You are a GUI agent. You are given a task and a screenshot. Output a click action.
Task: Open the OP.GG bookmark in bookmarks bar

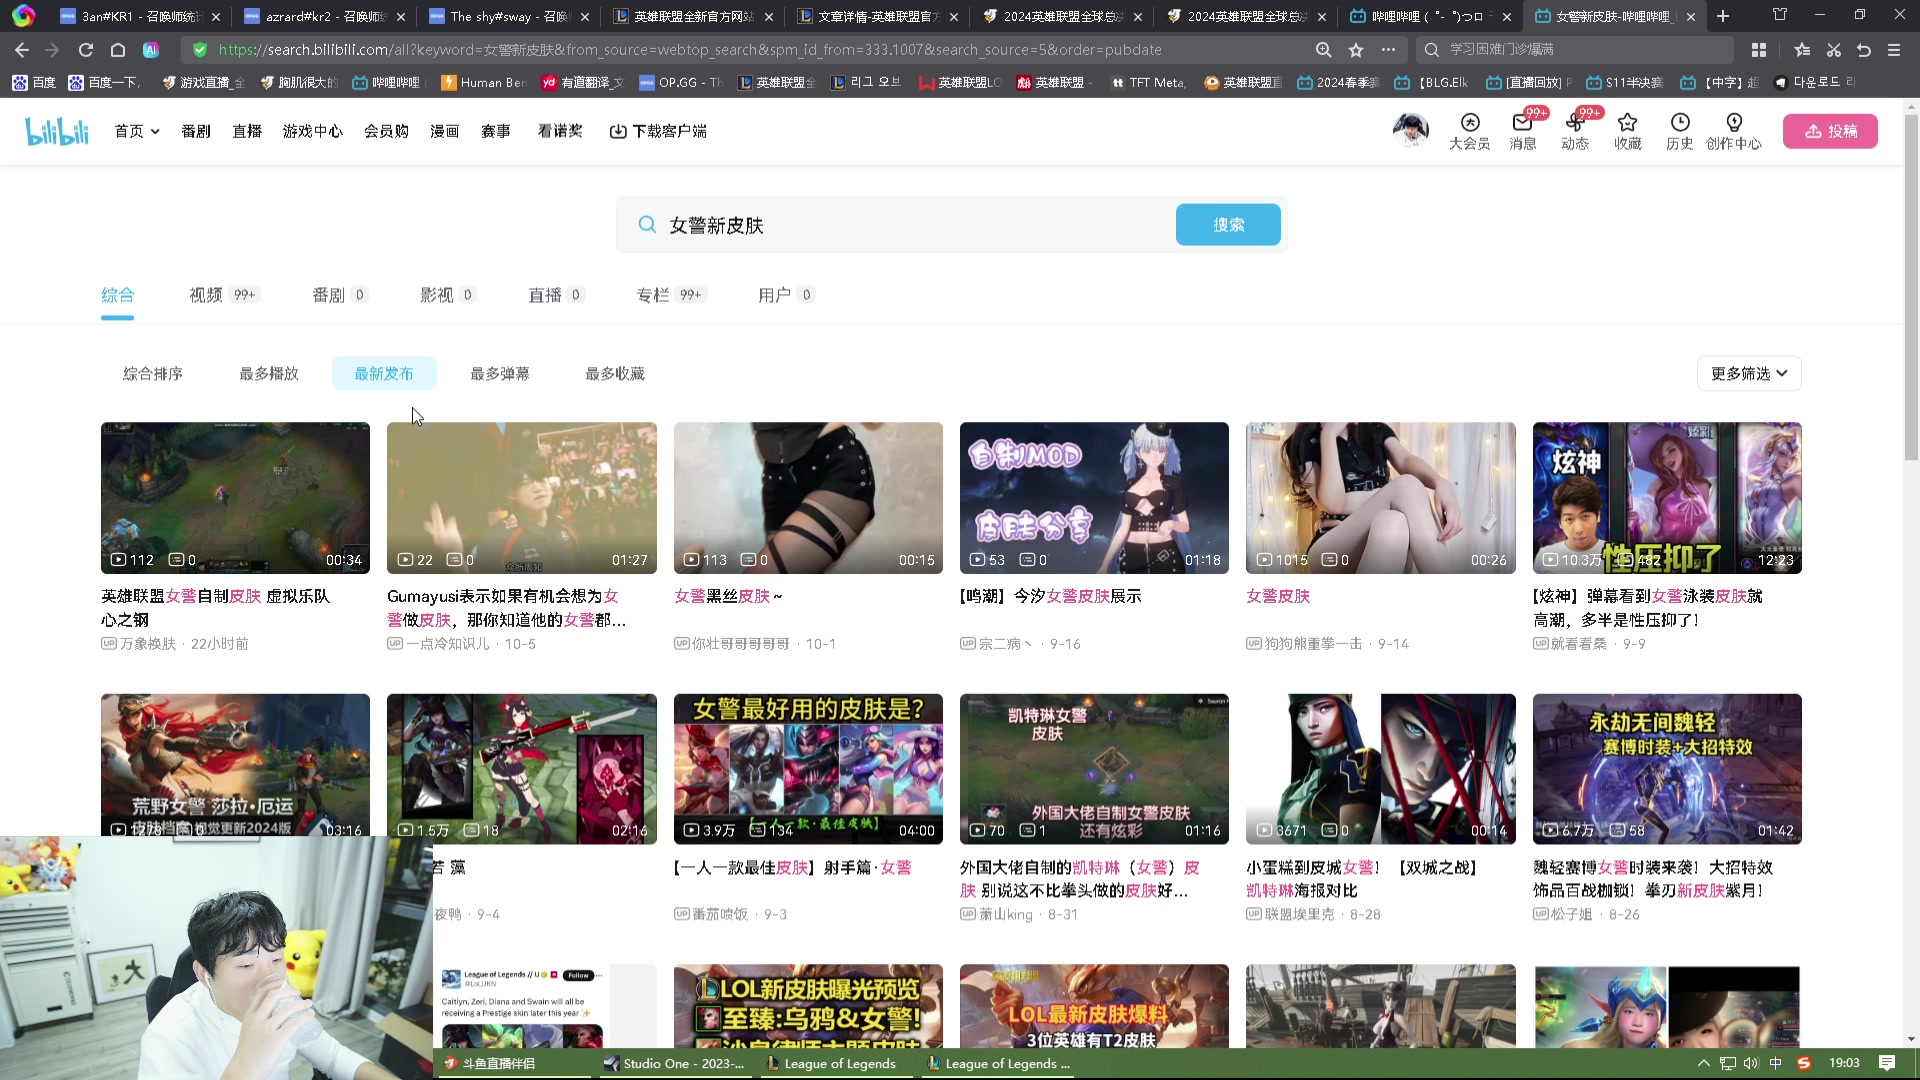[x=680, y=82]
